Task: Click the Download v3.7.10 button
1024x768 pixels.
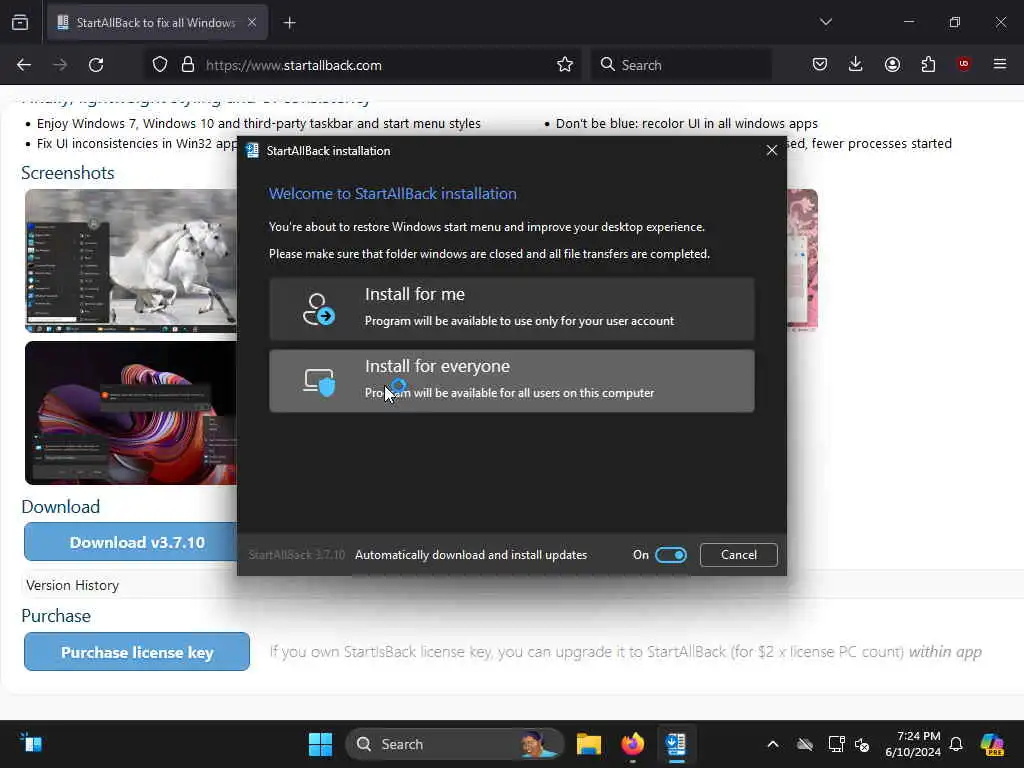Action: click(131, 542)
